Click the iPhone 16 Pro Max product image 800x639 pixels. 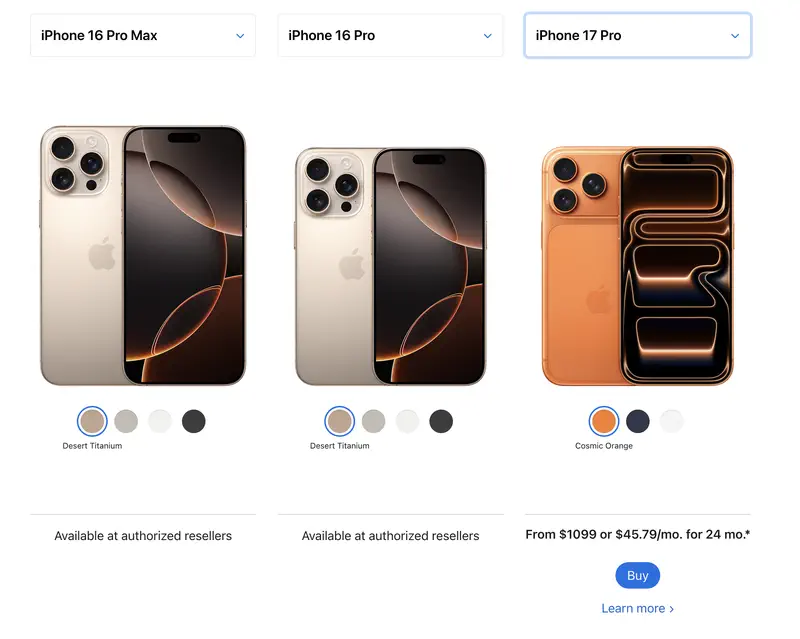tap(143, 255)
